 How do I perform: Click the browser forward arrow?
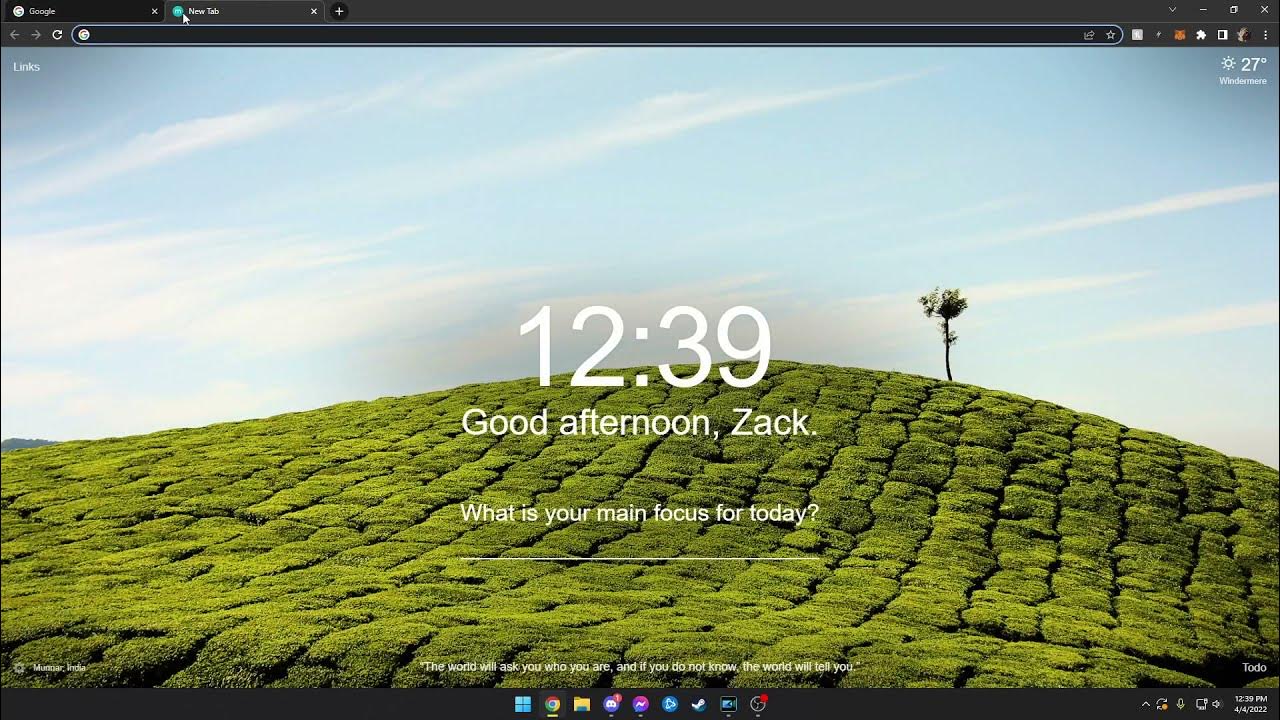(x=36, y=34)
